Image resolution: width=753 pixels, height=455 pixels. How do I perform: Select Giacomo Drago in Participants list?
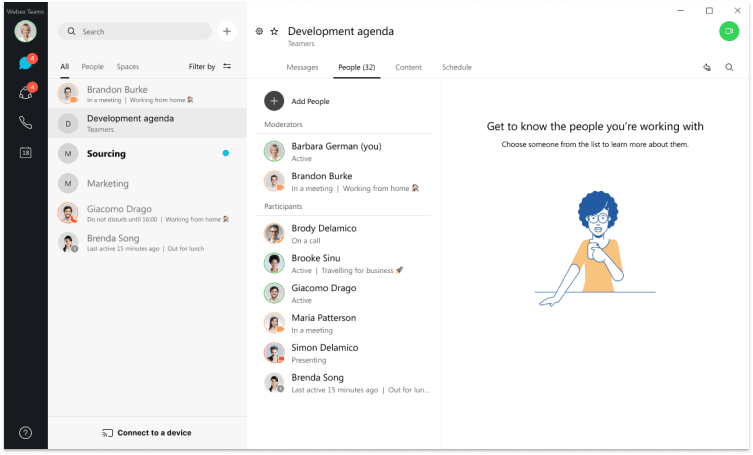[x=344, y=293]
